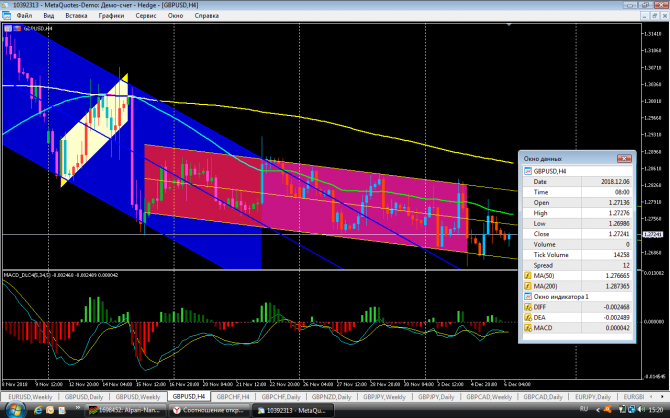This screenshot has height=418, width=670.
Task: Switch to GBPCHF,H4 chart tab
Action: pos(233,397)
